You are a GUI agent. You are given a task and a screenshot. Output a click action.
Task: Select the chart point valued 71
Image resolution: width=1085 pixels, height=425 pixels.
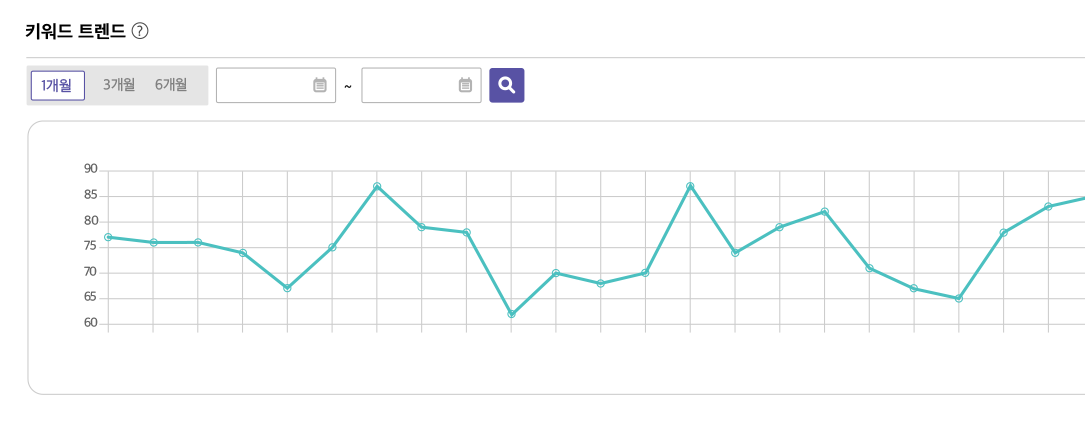(x=869, y=268)
